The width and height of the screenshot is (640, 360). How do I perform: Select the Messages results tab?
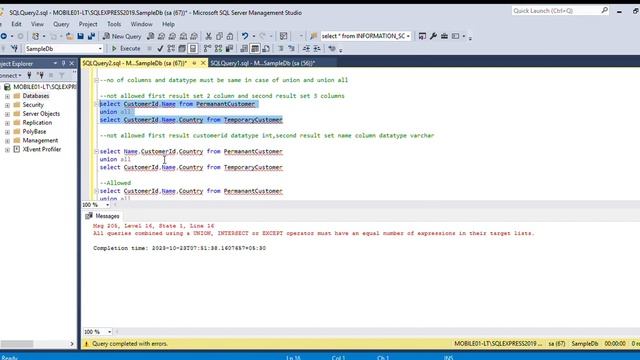(x=103, y=216)
